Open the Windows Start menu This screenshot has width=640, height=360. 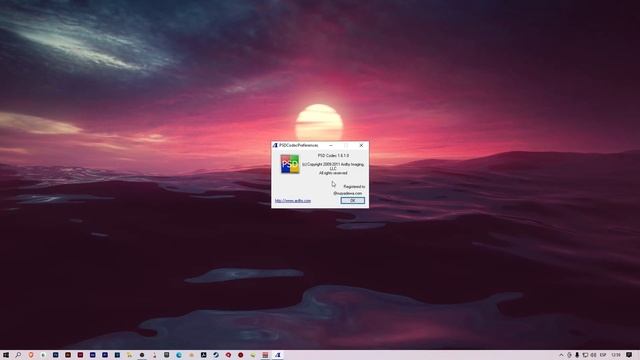pos(6,355)
